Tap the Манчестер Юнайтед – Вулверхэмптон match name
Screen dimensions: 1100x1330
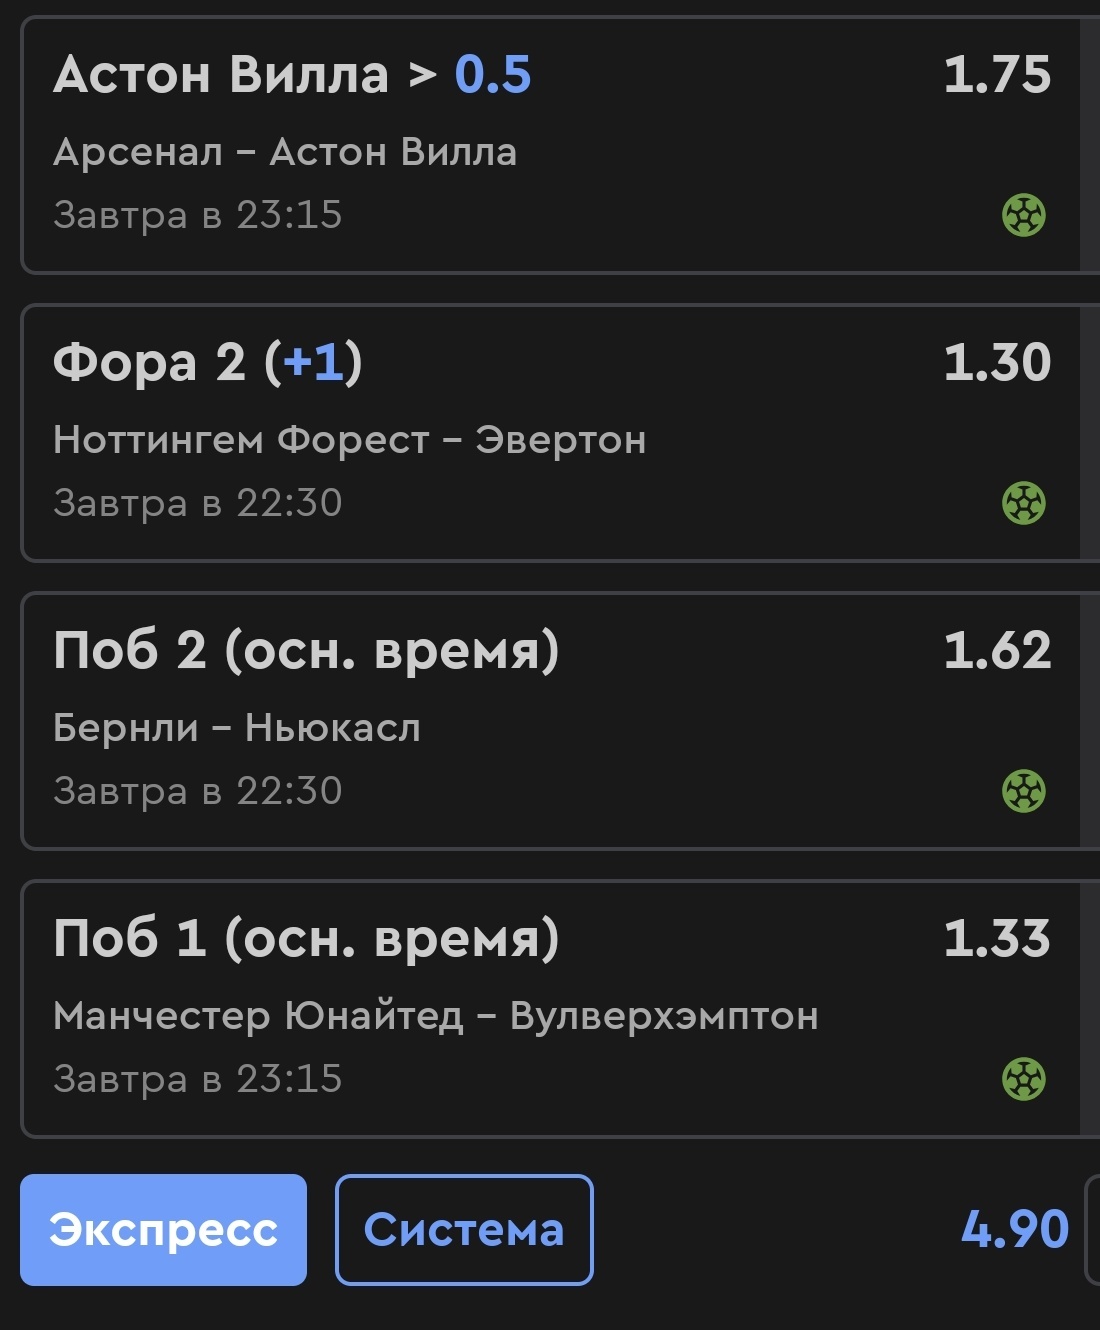(x=435, y=1016)
